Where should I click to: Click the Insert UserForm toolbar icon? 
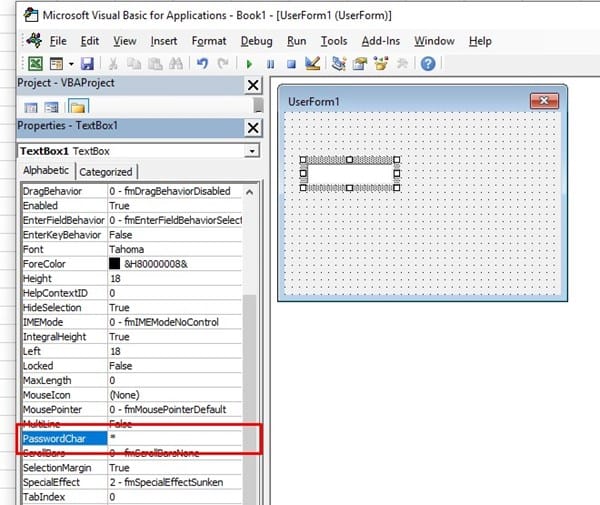[57, 64]
